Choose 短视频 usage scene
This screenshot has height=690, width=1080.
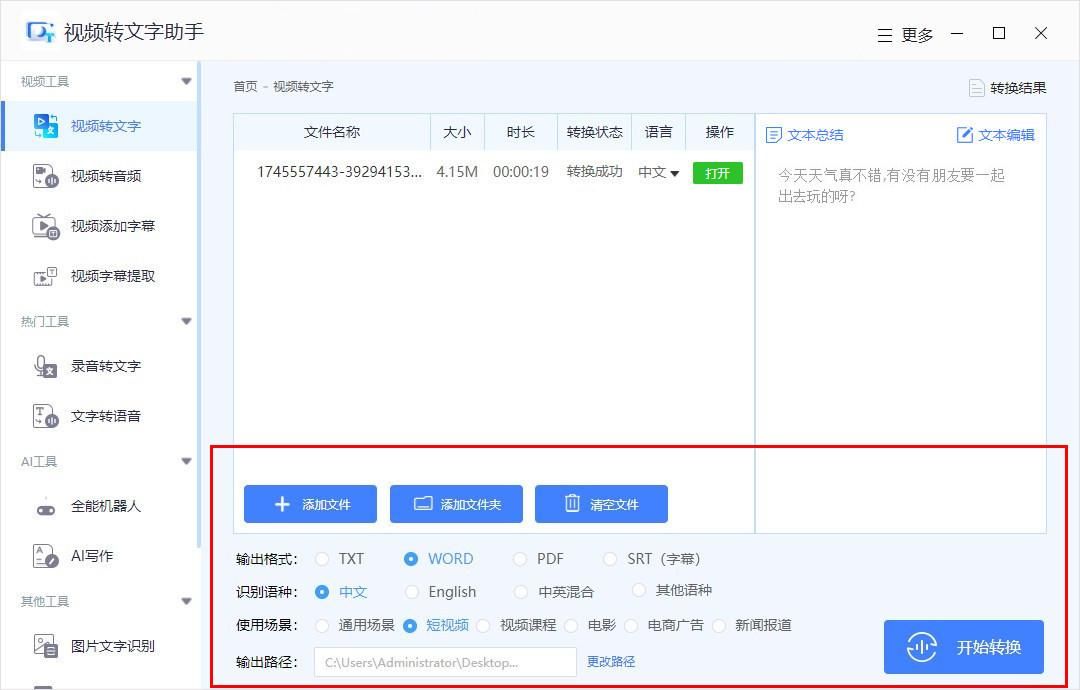click(410, 626)
